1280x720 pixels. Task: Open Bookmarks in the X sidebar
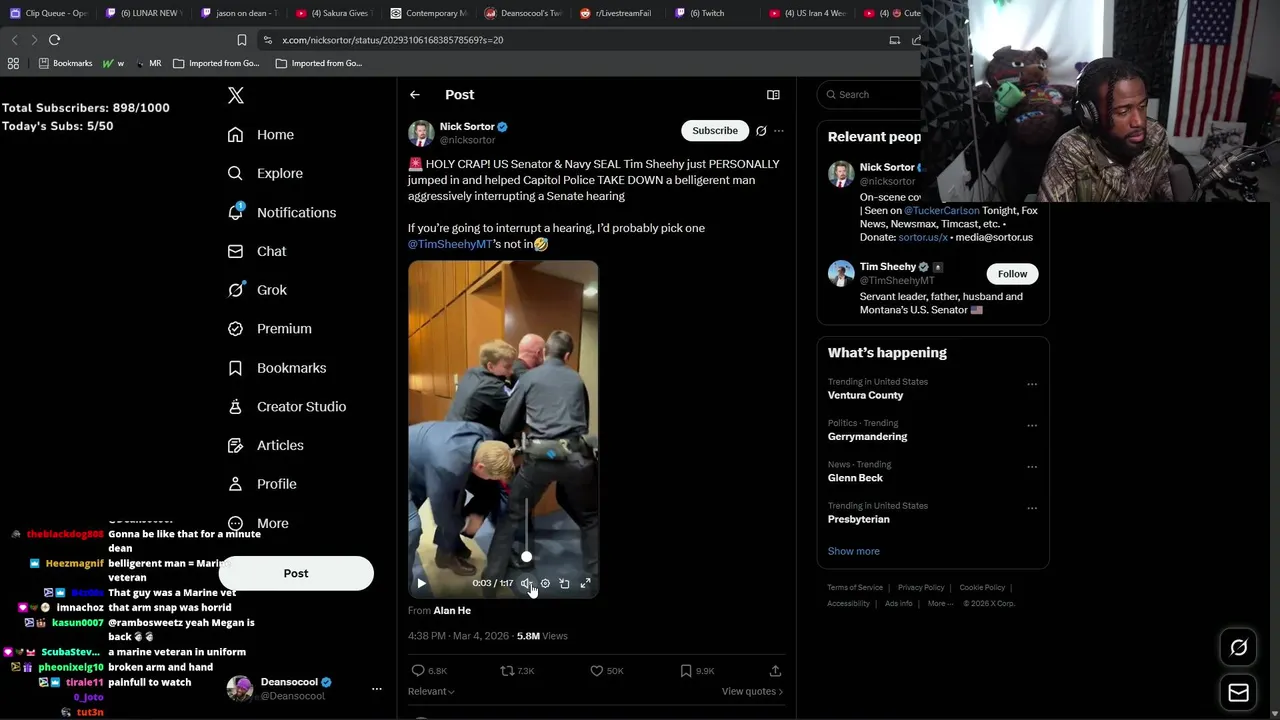277,368
